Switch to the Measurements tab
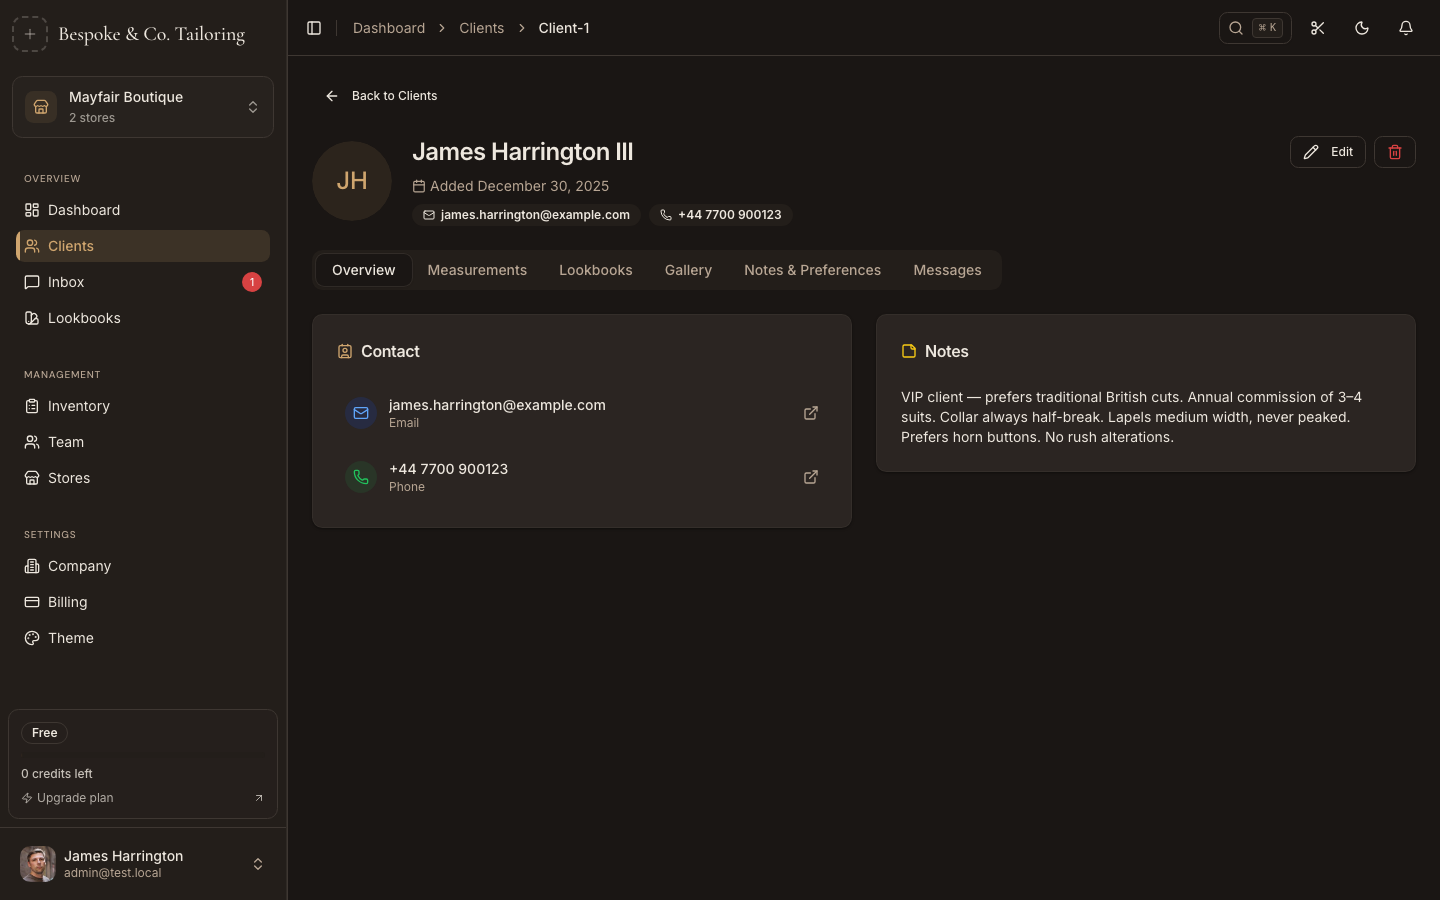Viewport: 1440px width, 900px height. coord(477,270)
